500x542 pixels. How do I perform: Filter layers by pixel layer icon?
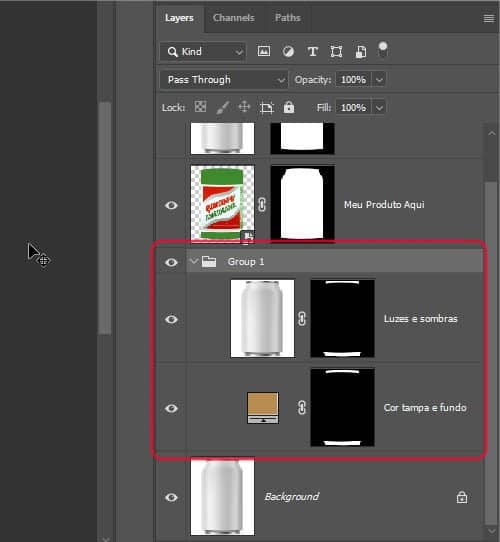pos(264,52)
